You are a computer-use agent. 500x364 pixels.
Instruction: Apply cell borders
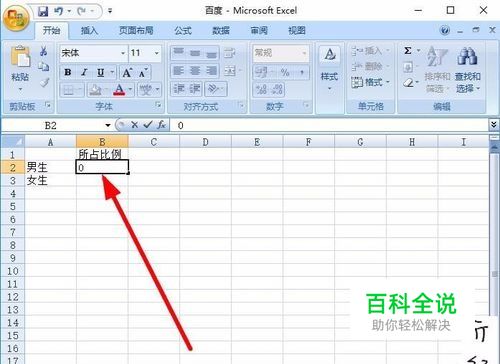68,89
